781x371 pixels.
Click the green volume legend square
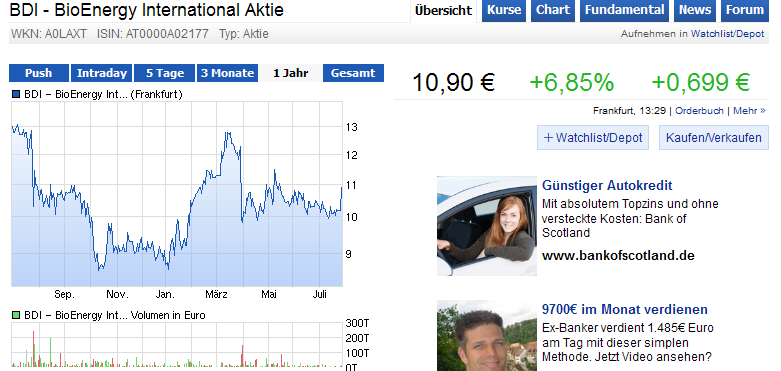click(x=16, y=315)
